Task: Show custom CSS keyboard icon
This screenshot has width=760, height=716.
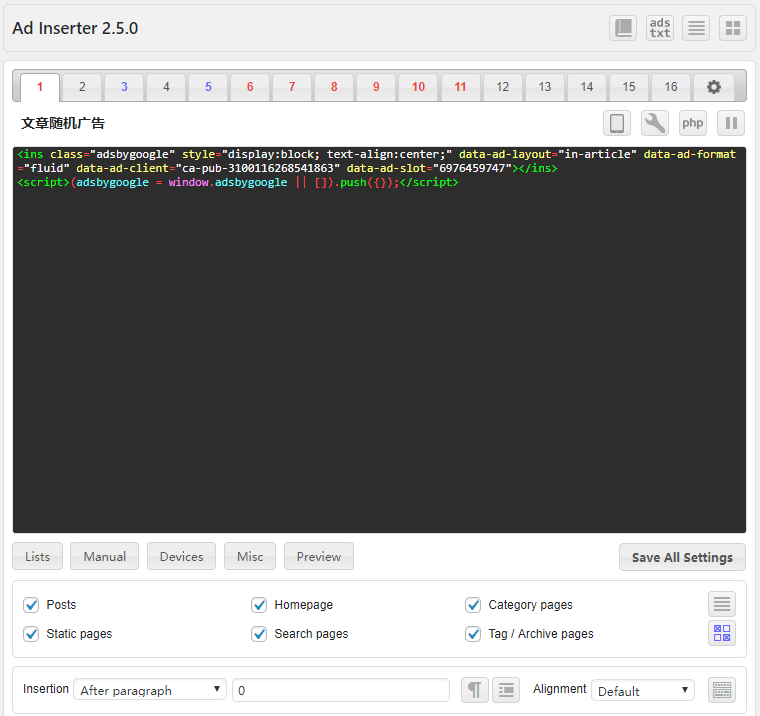Action: (722, 690)
